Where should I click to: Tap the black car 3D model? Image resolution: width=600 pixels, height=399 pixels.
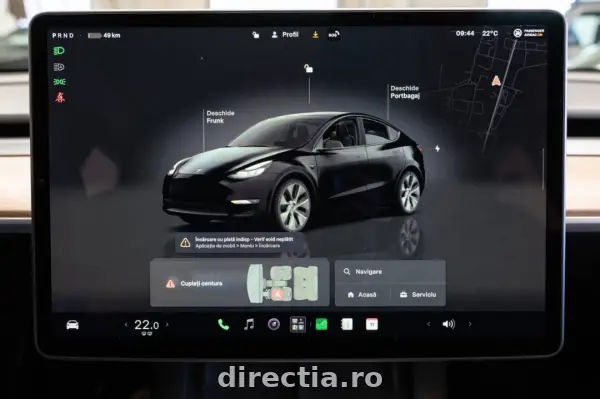(x=294, y=171)
